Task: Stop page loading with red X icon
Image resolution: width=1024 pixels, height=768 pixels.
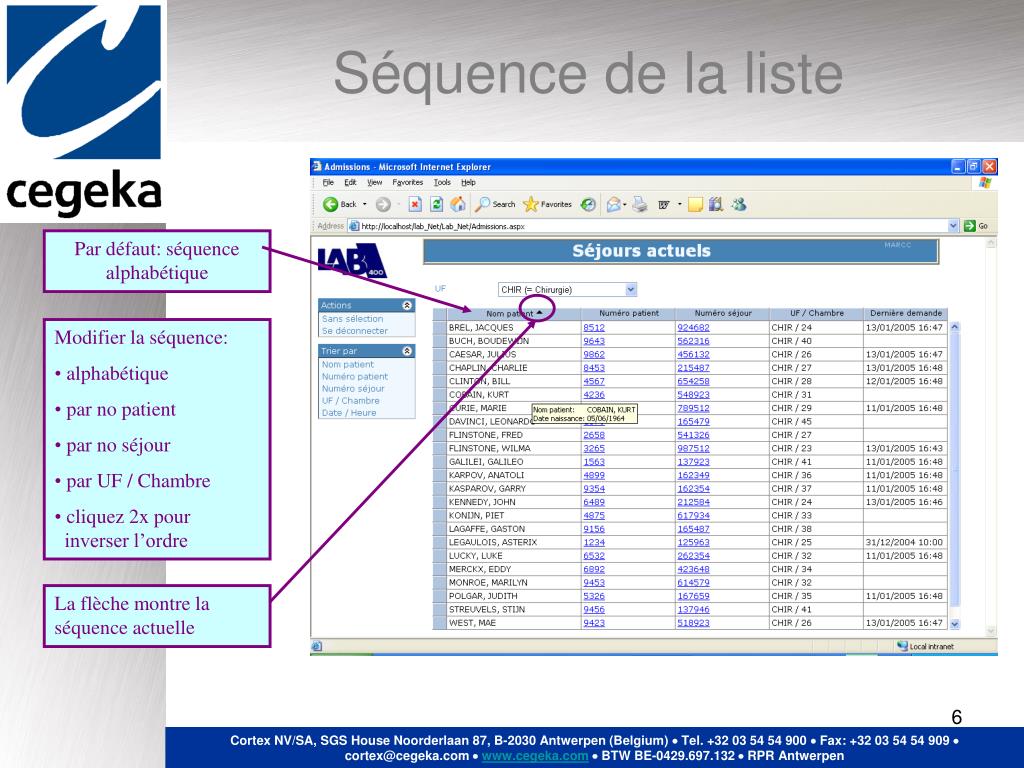Action: click(x=415, y=204)
